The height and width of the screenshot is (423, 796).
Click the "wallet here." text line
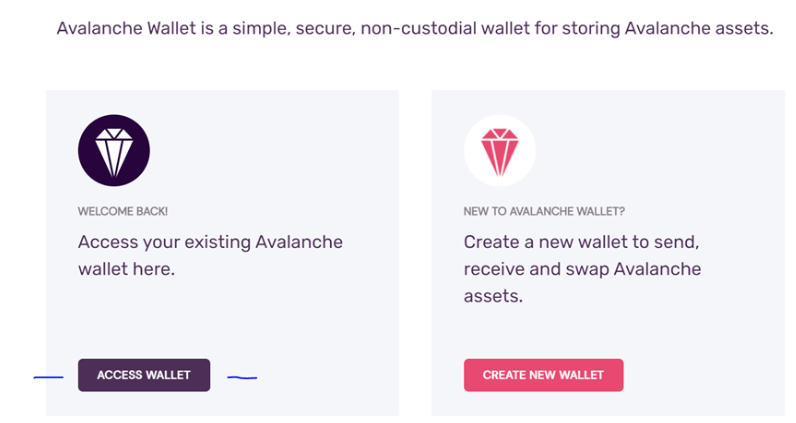[126, 269]
